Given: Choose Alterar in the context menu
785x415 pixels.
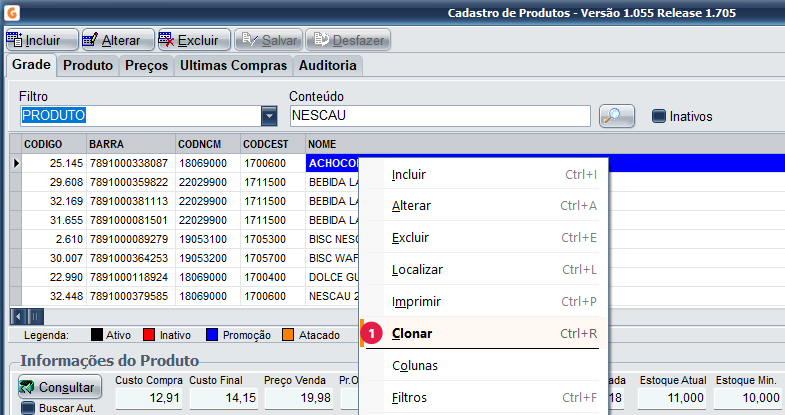Looking at the screenshot, I should tap(484, 206).
